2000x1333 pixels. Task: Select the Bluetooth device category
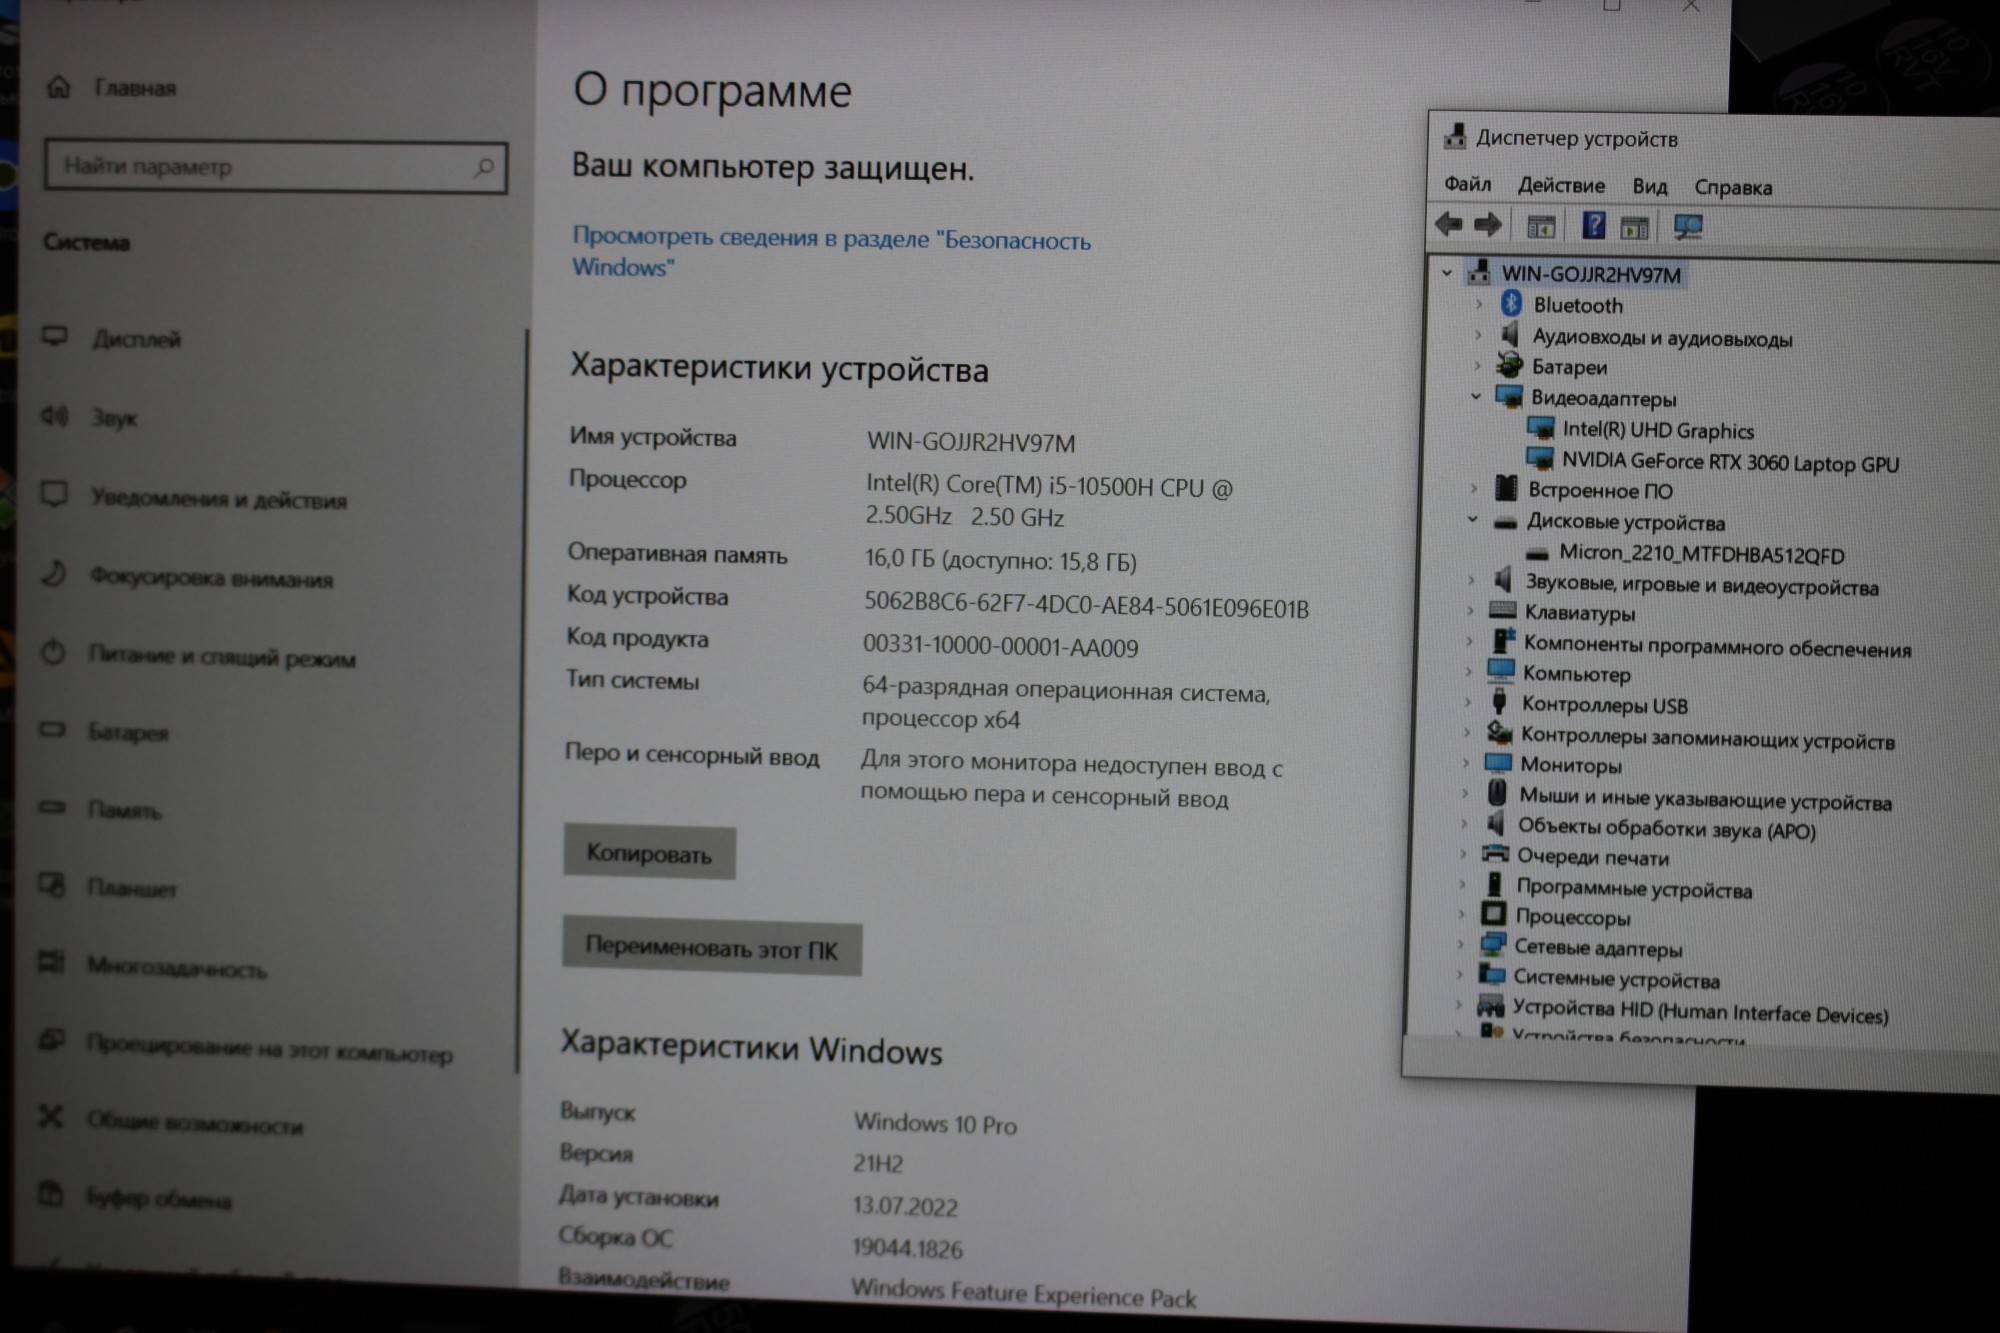tap(1577, 305)
